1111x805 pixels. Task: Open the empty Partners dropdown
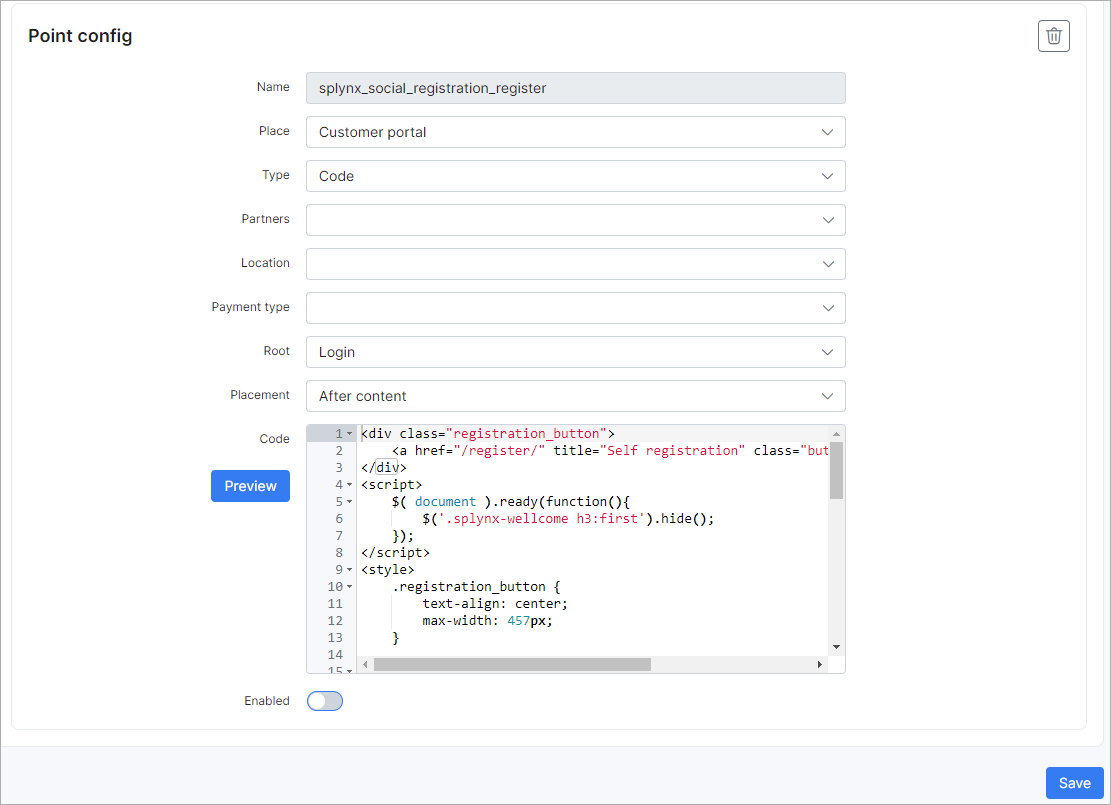pyautogui.click(x=575, y=220)
